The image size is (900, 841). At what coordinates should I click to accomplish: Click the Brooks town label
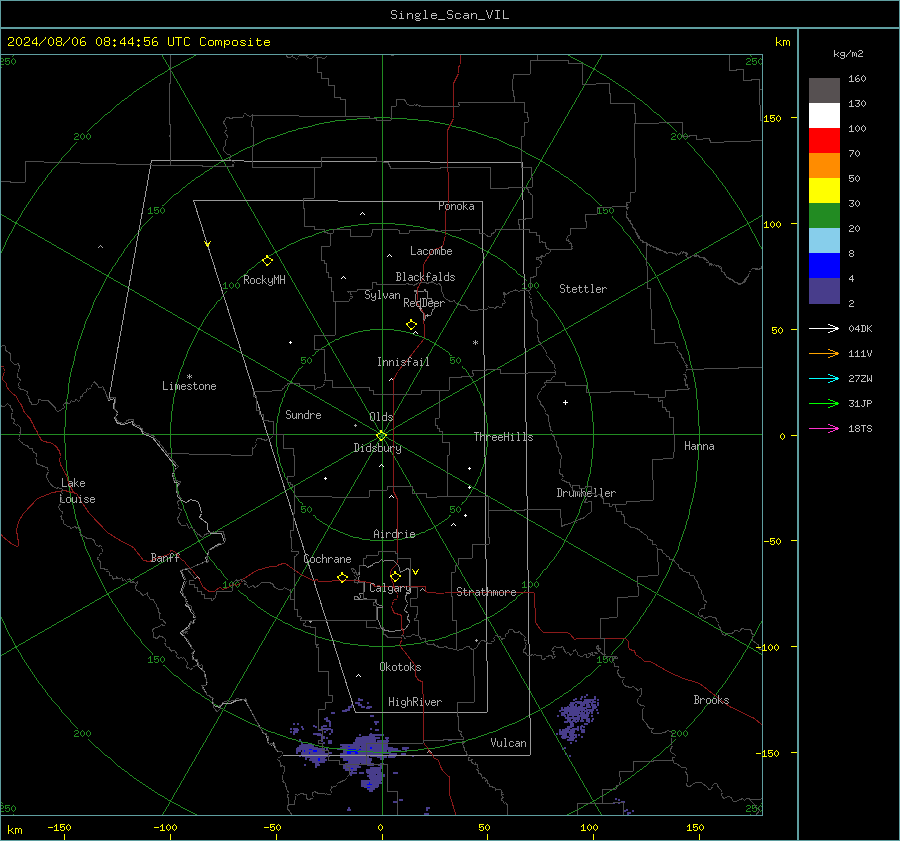coord(711,700)
